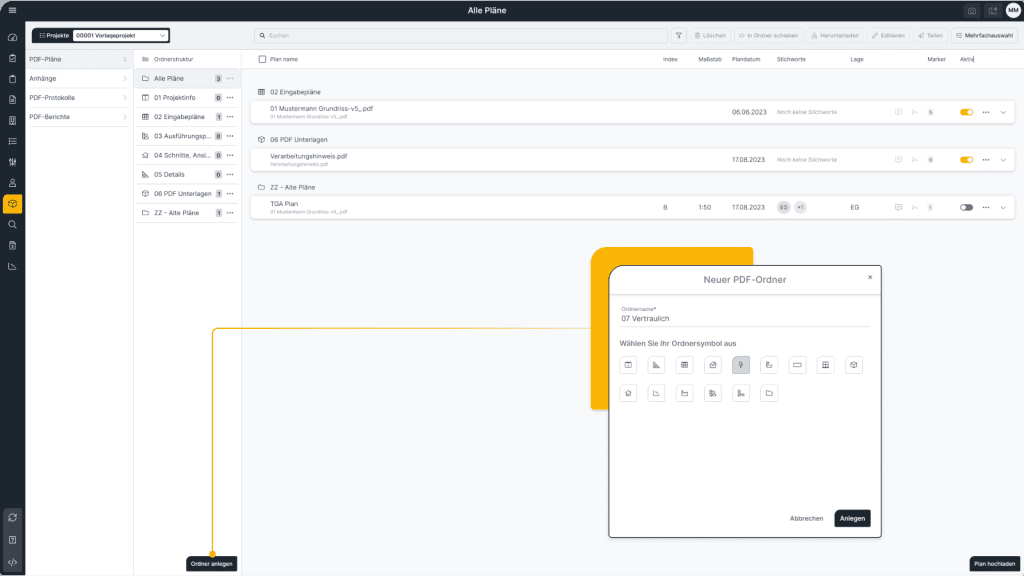
Task: Choose the house folder symbol
Action: (628, 392)
